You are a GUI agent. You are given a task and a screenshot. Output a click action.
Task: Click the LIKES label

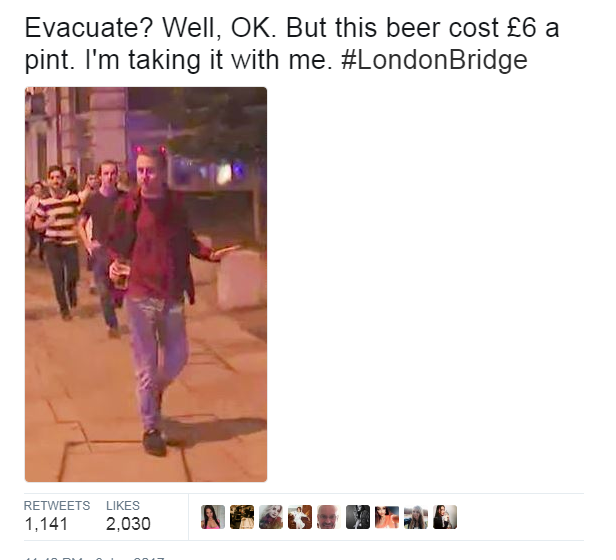(123, 505)
